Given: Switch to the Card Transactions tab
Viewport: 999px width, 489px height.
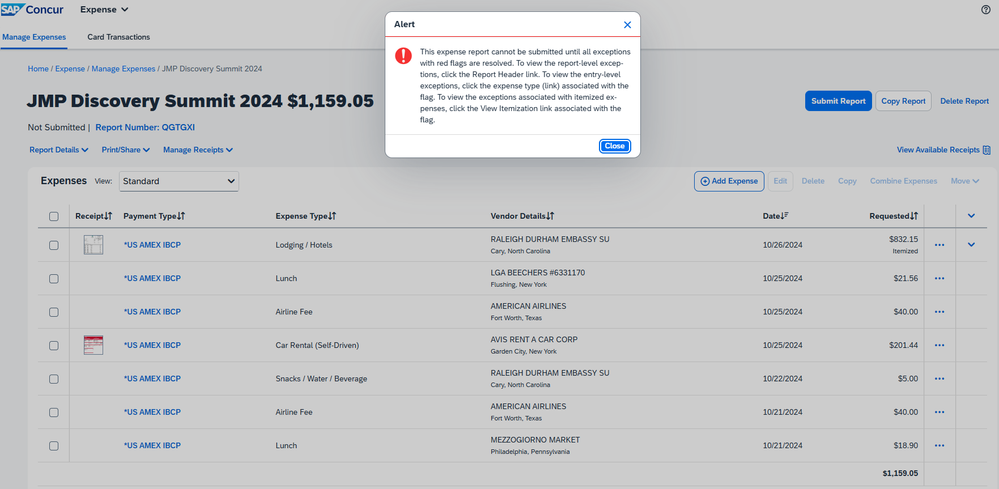Looking at the screenshot, I should point(119,37).
